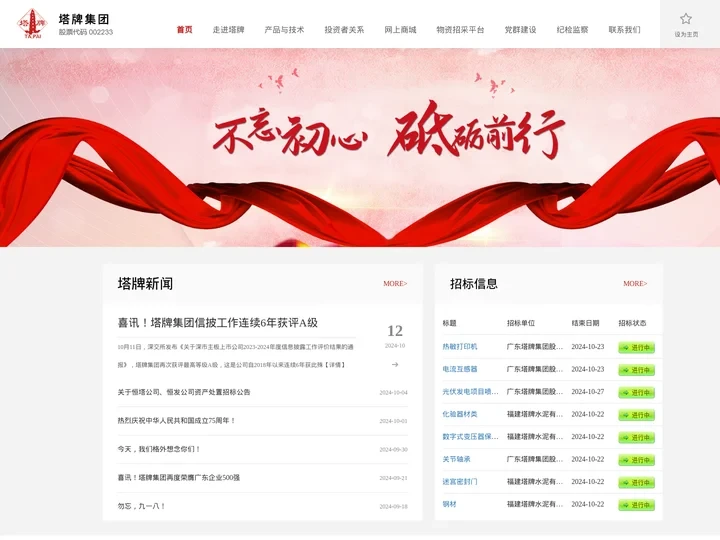Open the 纪检监察 menu
The image size is (720, 540).
572,30
